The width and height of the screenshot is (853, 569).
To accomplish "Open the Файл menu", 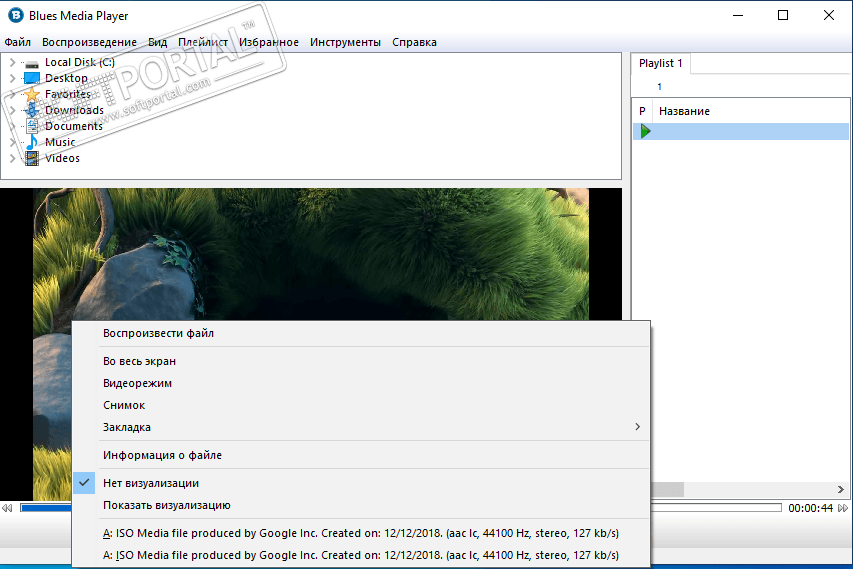I will pyautogui.click(x=17, y=42).
